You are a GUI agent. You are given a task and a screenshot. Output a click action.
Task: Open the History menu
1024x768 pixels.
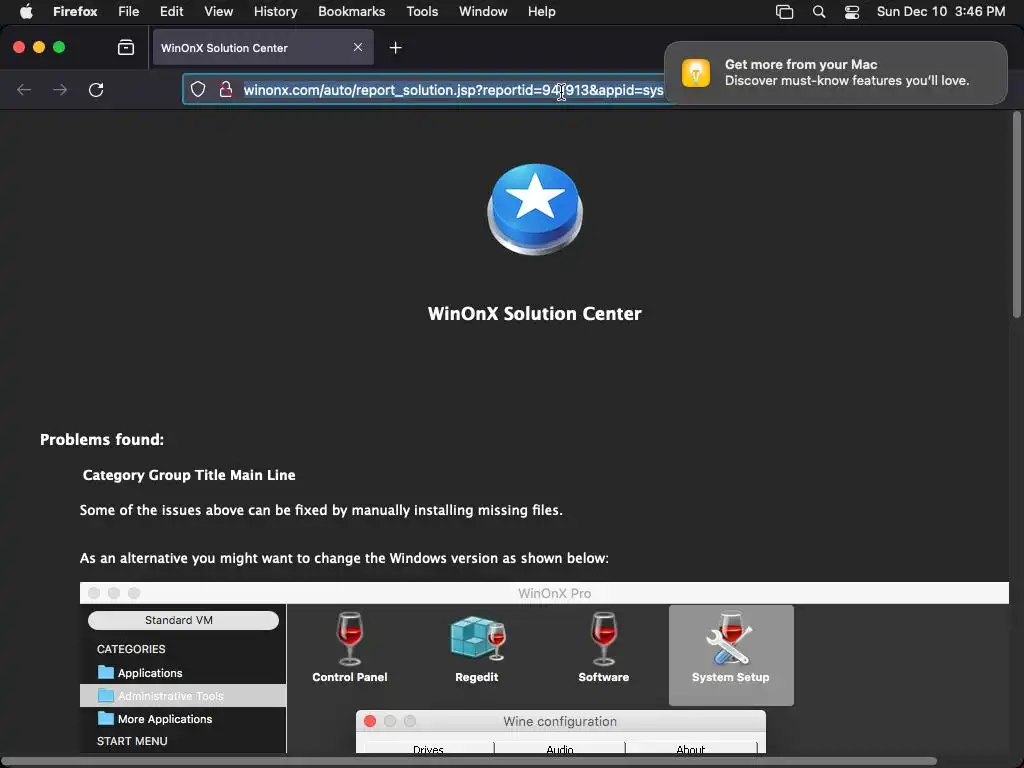click(275, 11)
